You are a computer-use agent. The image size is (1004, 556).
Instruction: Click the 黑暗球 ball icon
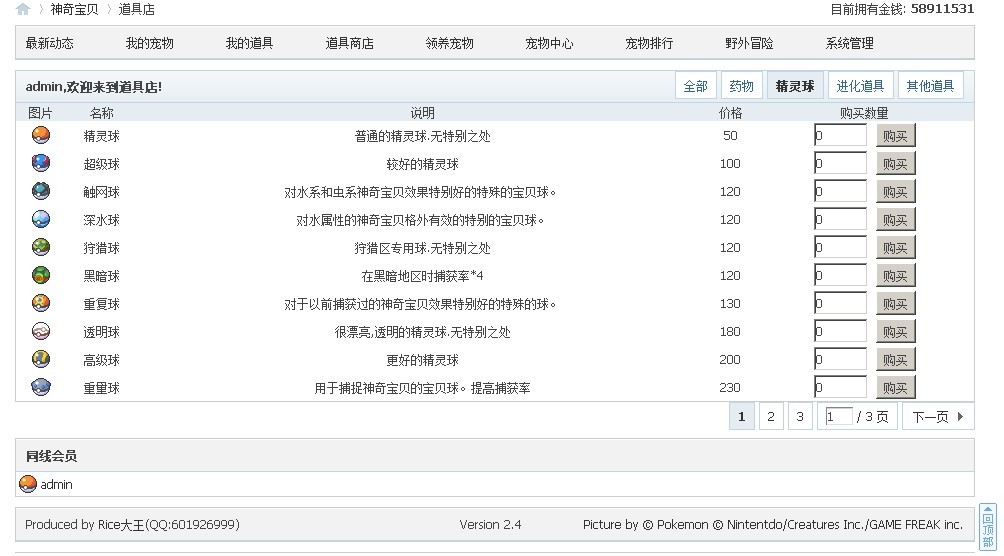pos(41,275)
